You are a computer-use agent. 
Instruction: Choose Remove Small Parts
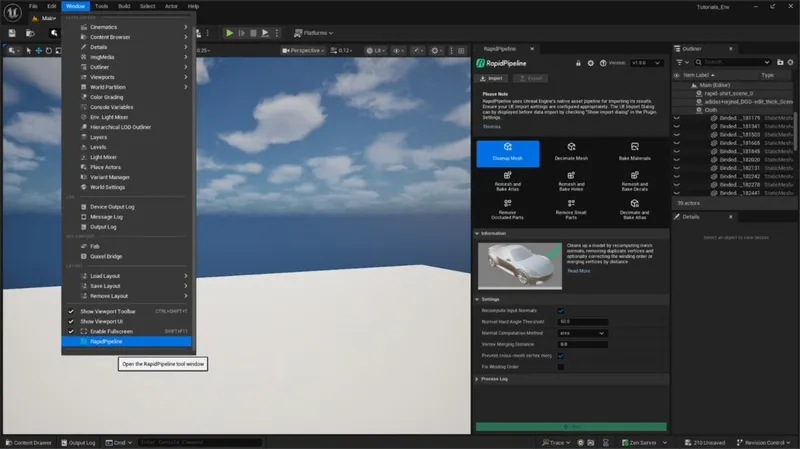coord(571,210)
